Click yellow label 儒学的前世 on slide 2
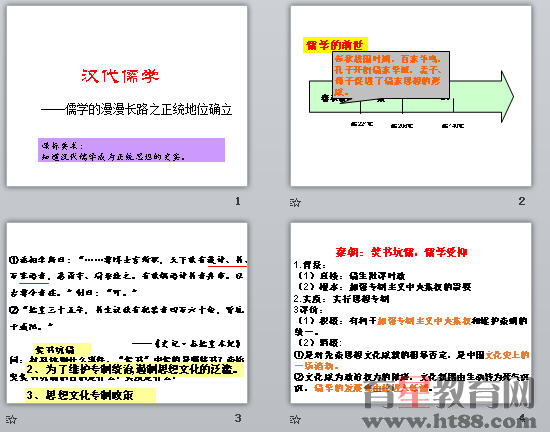 click(335, 45)
